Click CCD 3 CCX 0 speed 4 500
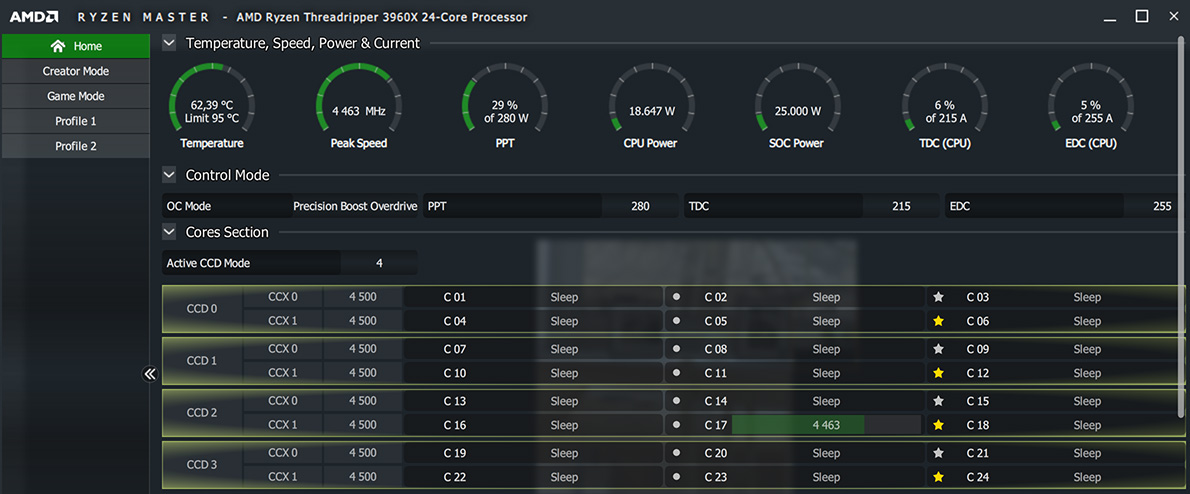Image resolution: width=1190 pixels, height=494 pixels. click(363, 453)
